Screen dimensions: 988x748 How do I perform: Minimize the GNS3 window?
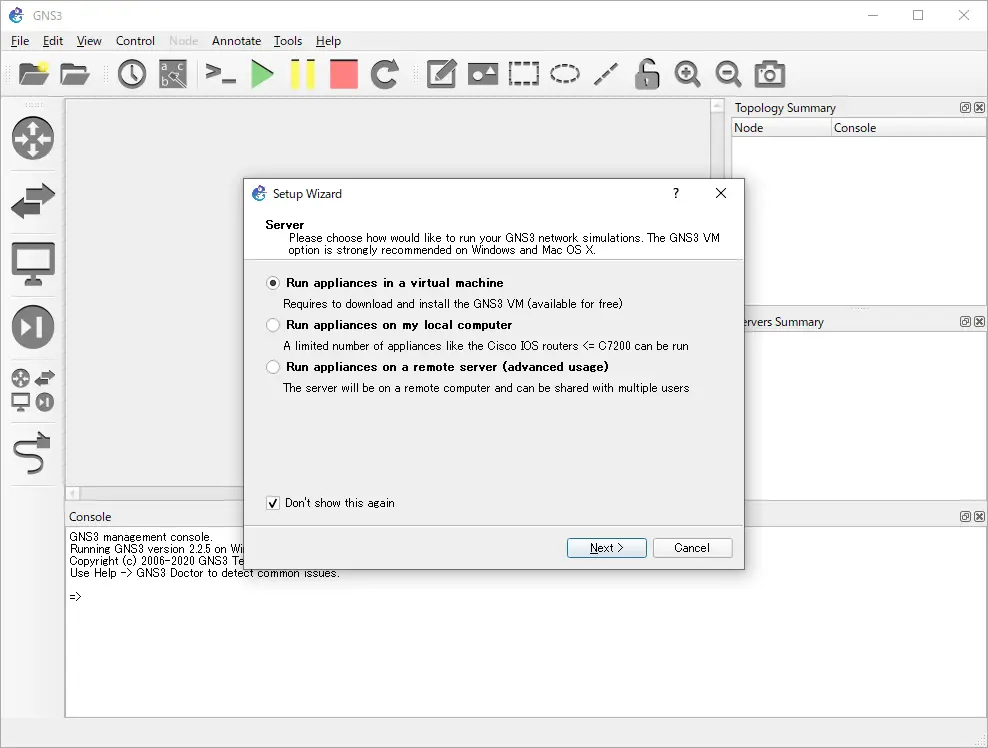coord(873,16)
